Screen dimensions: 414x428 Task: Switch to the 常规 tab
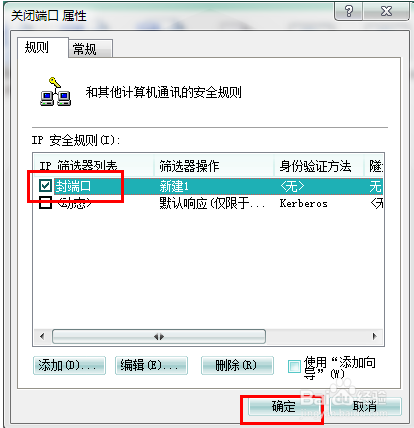pos(90,49)
